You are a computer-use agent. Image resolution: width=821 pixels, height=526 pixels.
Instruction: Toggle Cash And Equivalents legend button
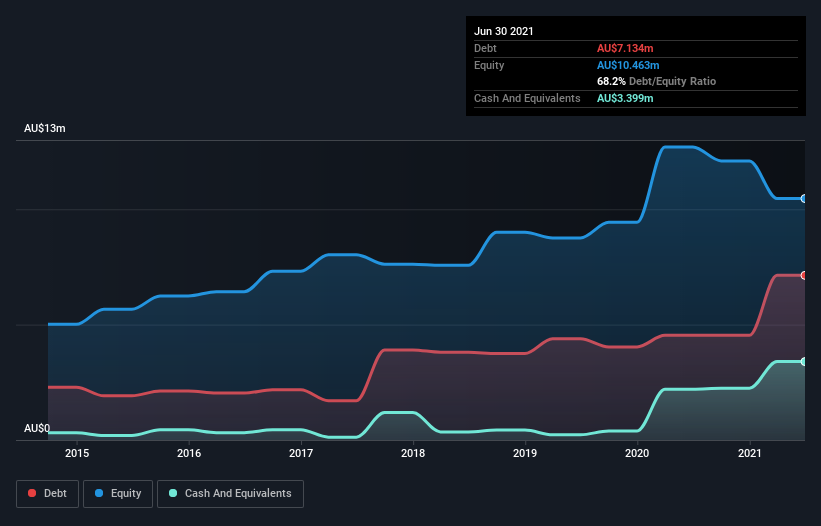point(230,494)
